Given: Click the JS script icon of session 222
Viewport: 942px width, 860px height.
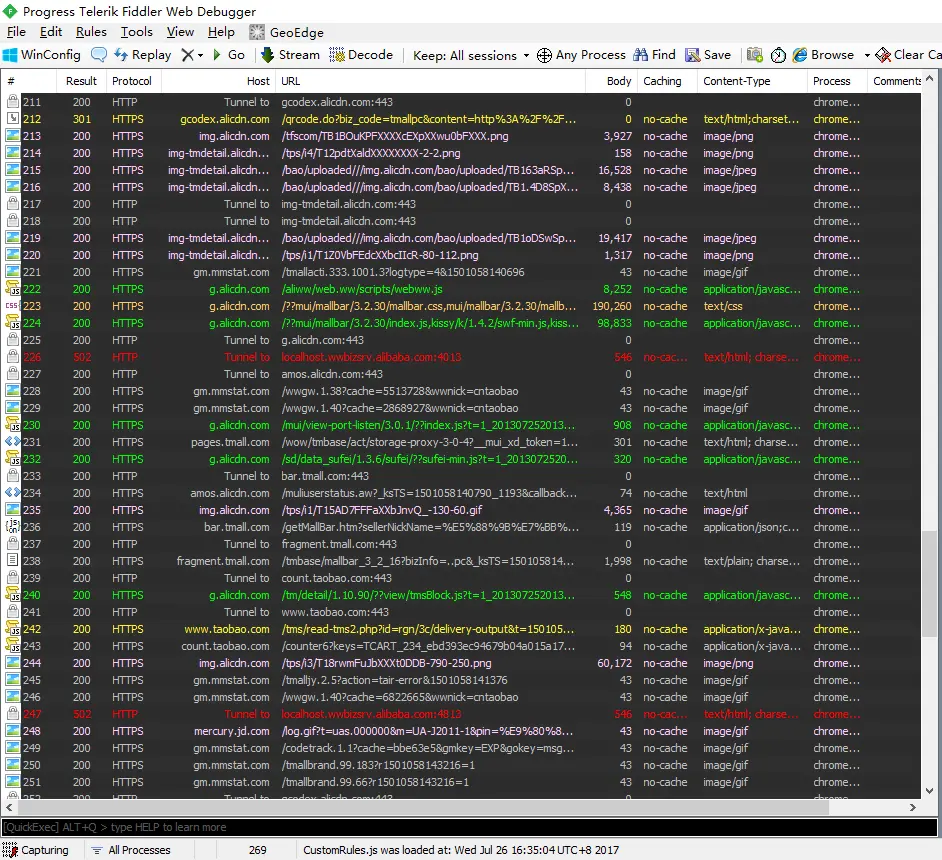Looking at the screenshot, I should tap(12, 289).
